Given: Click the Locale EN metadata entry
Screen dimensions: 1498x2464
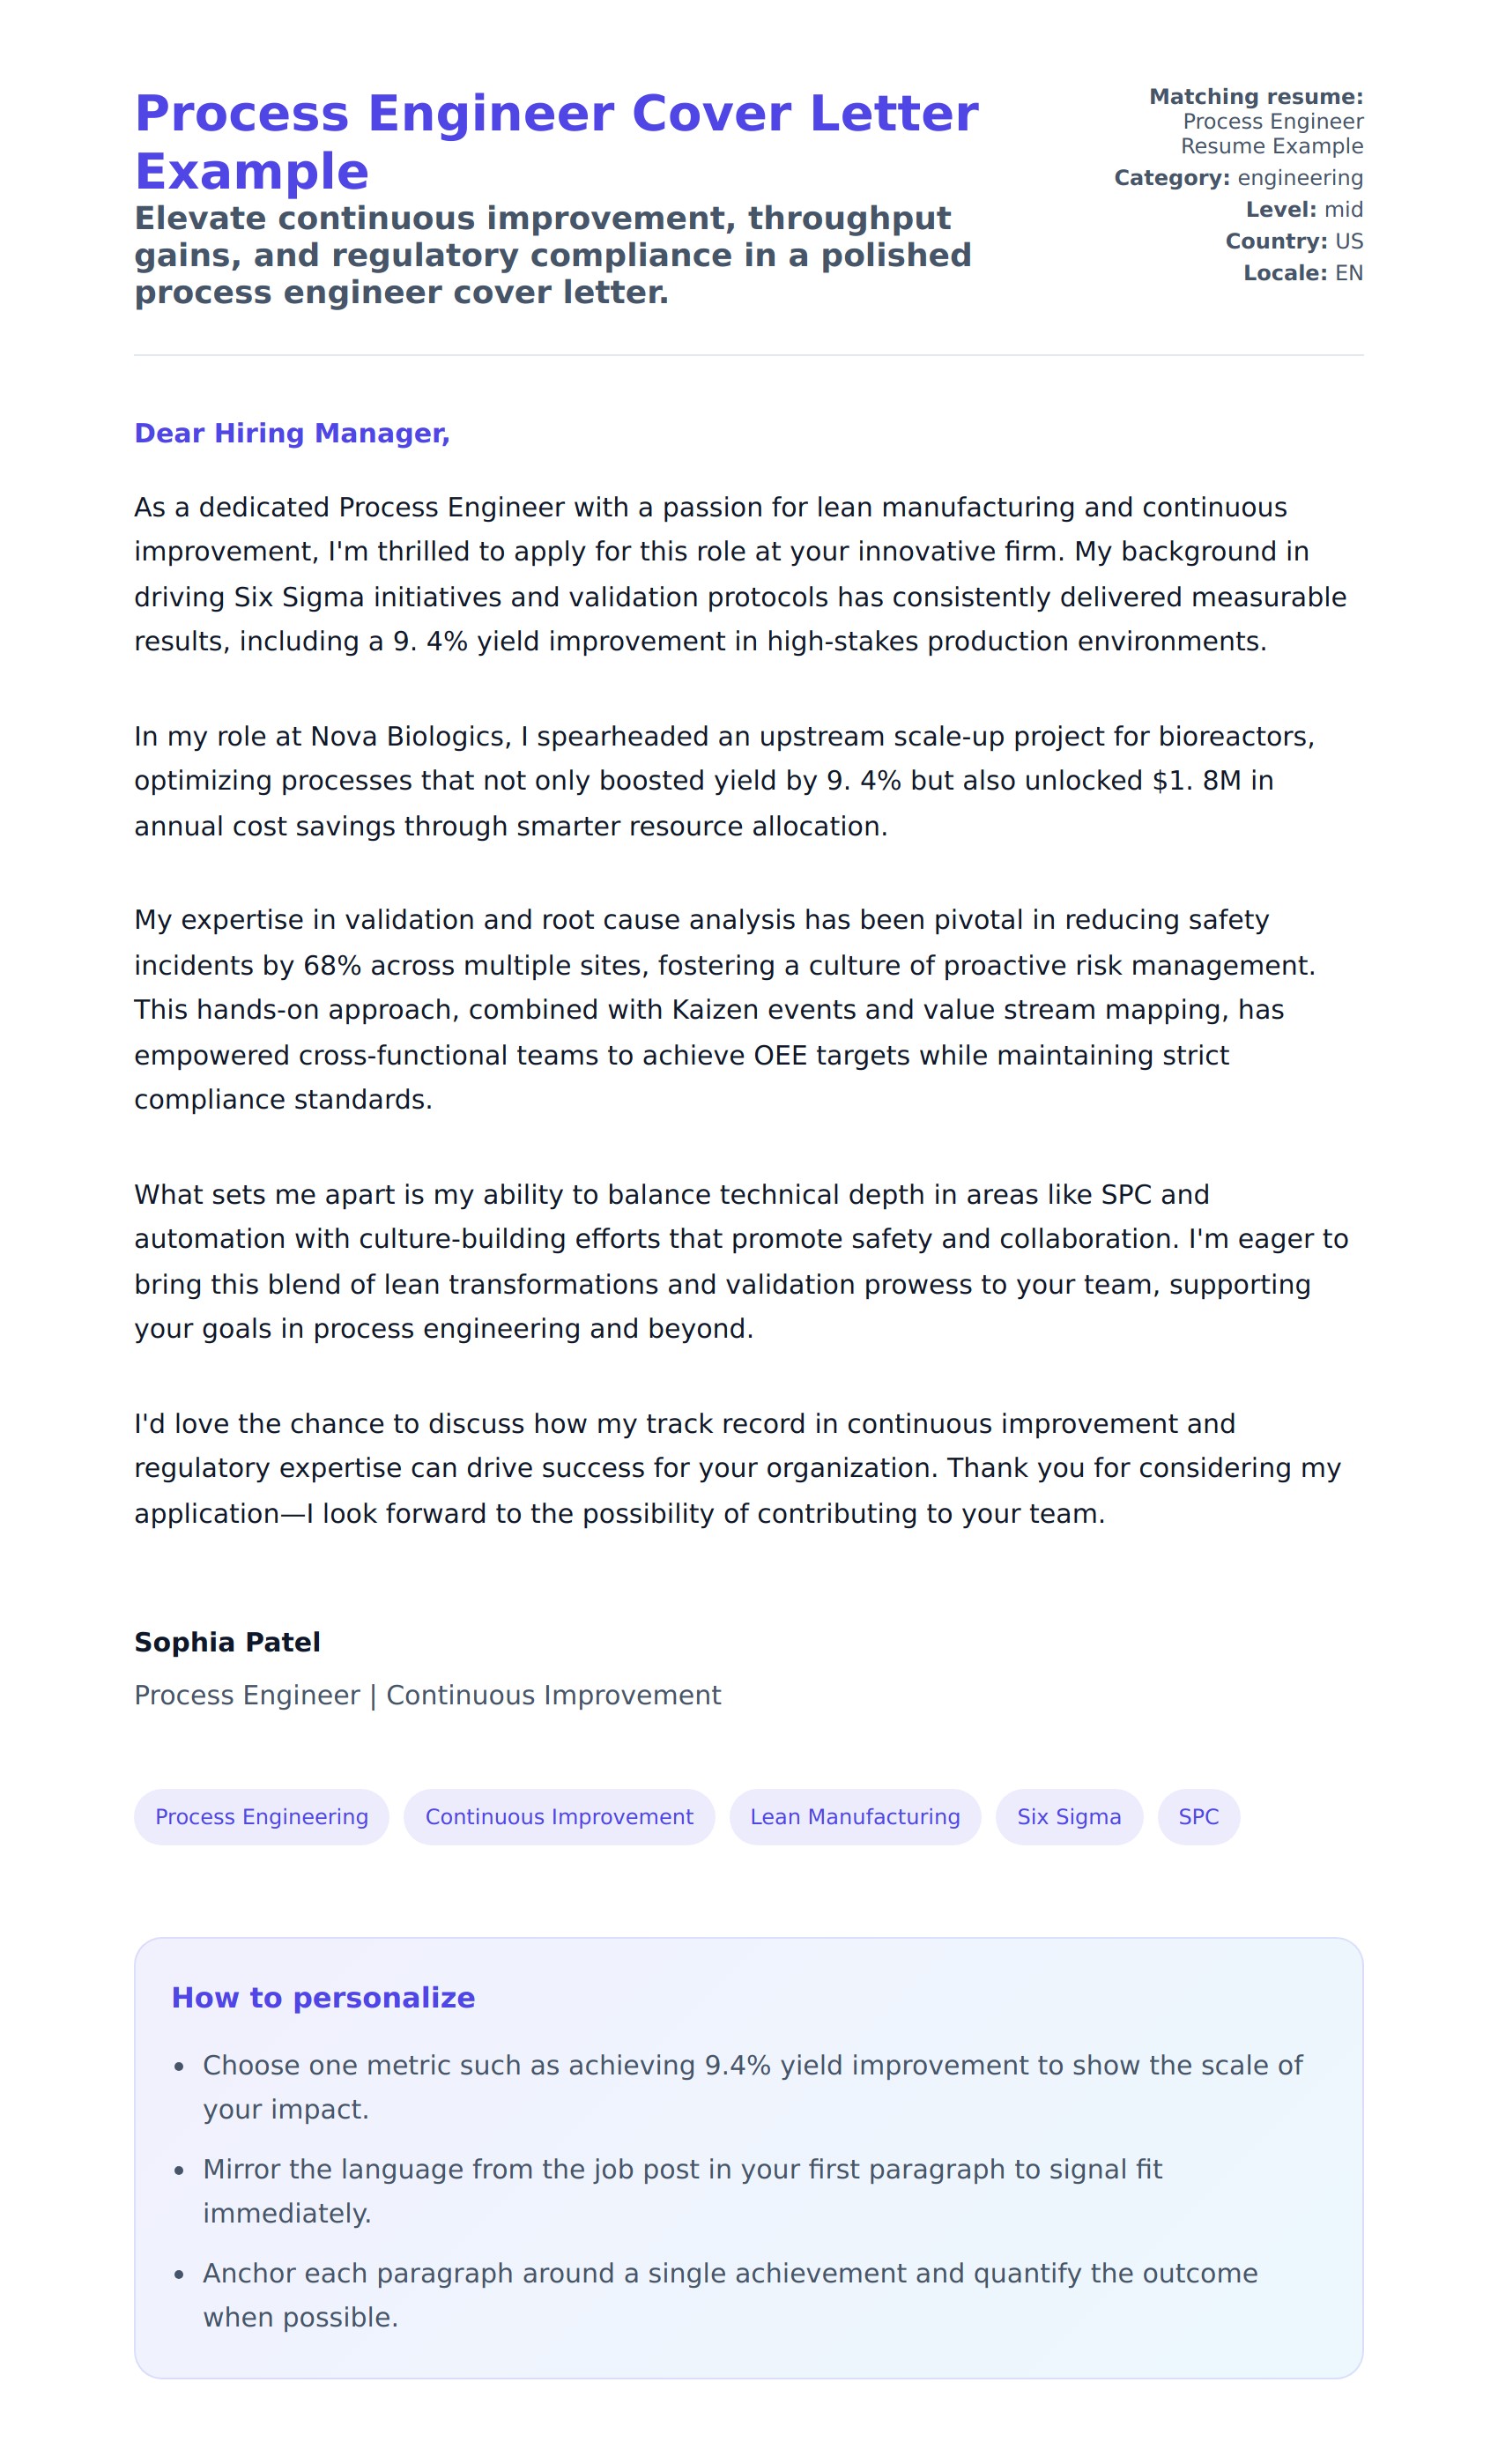Looking at the screenshot, I should (x=1302, y=273).
